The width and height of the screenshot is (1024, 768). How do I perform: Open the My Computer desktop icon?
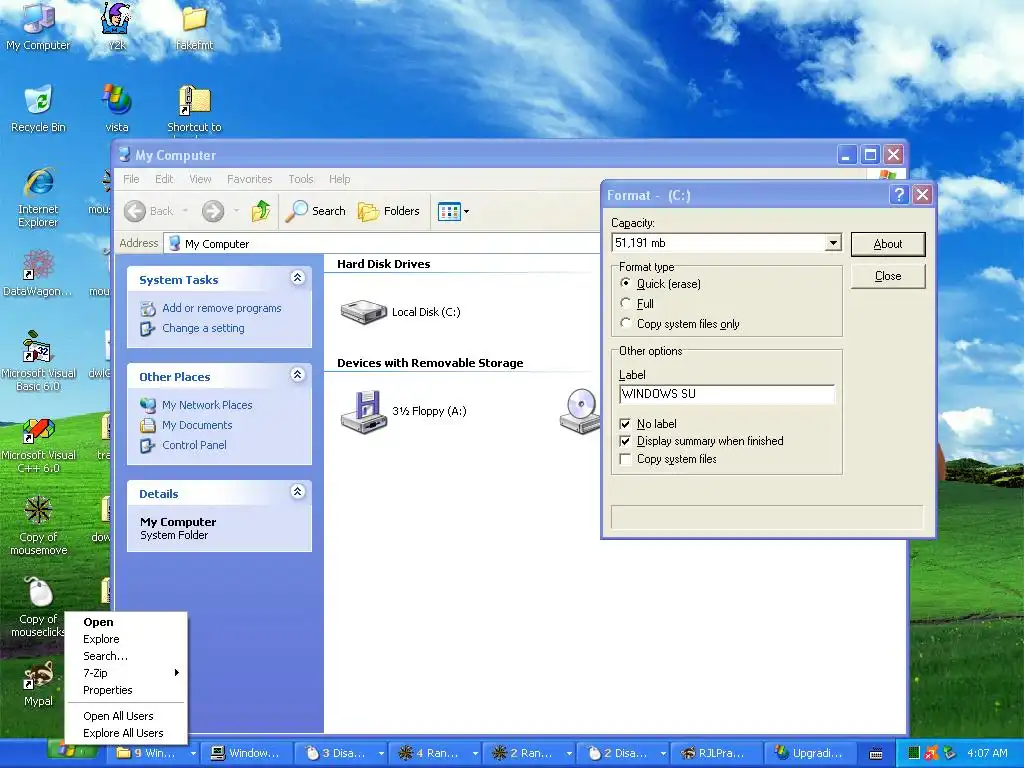(x=38, y=26)
